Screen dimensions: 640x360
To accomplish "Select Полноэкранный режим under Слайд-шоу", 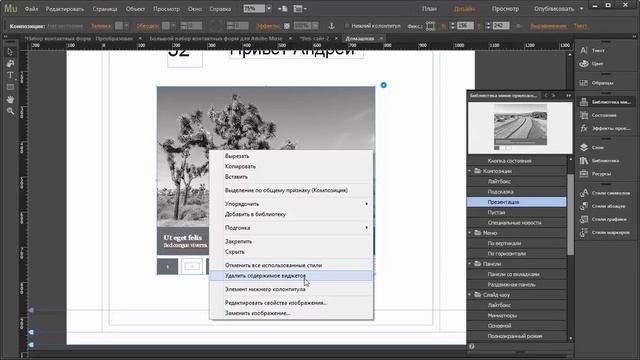I will pos(517,336).
